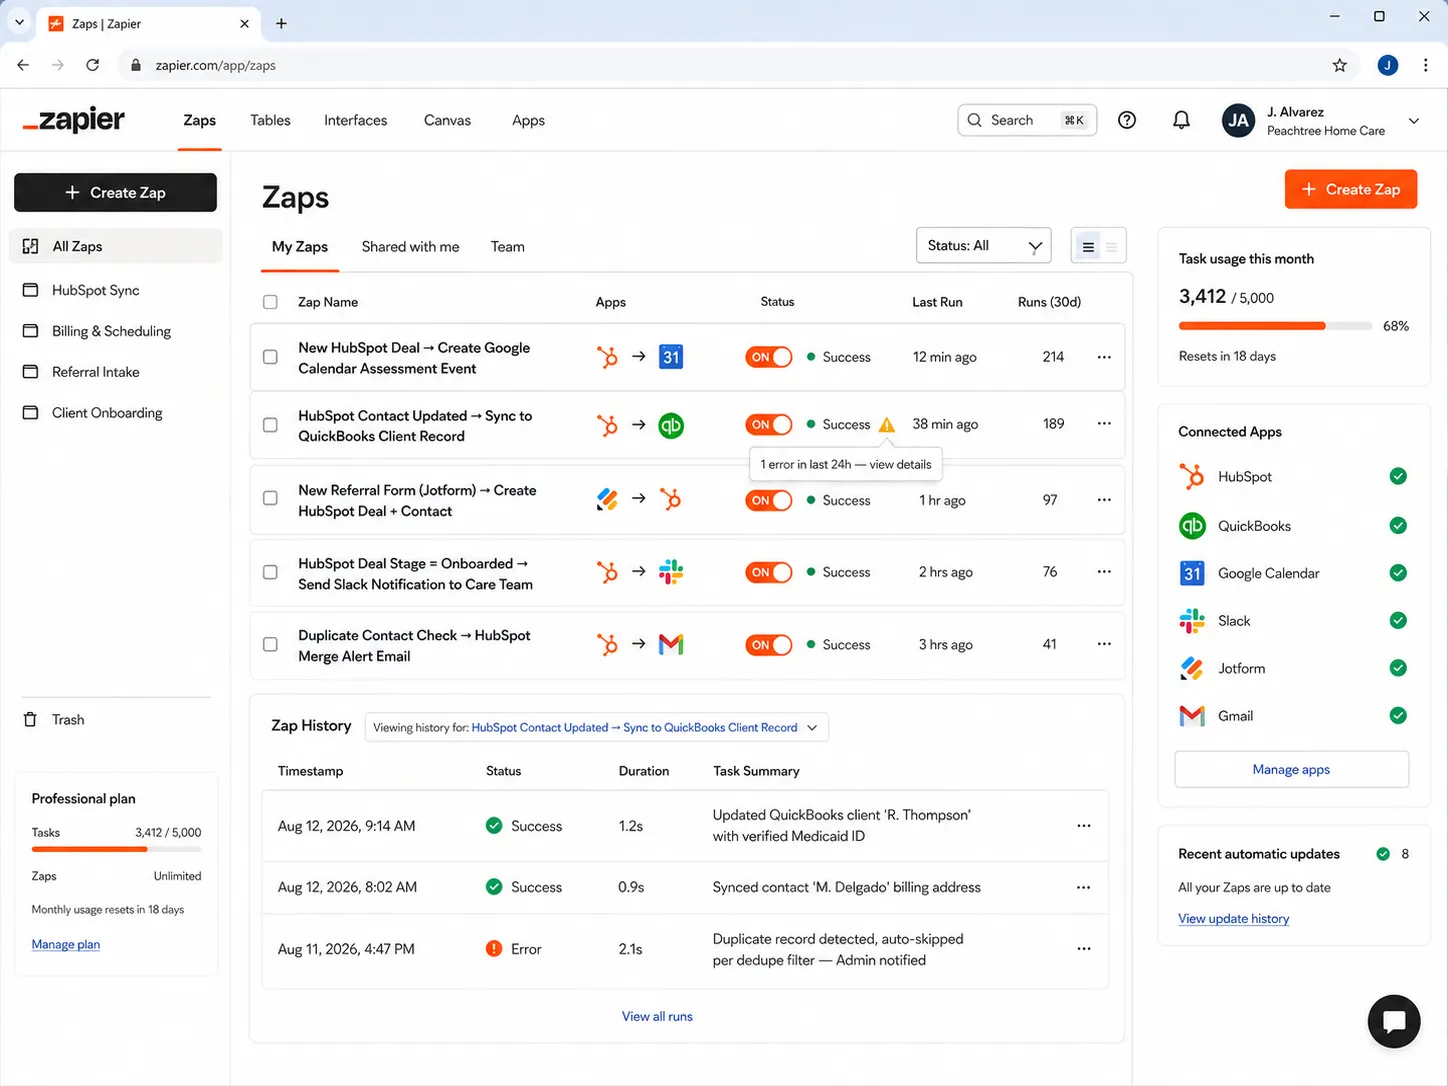Open the View update history link
This screenshot has height=1086, width=1448.
(x=1233, y=919)
